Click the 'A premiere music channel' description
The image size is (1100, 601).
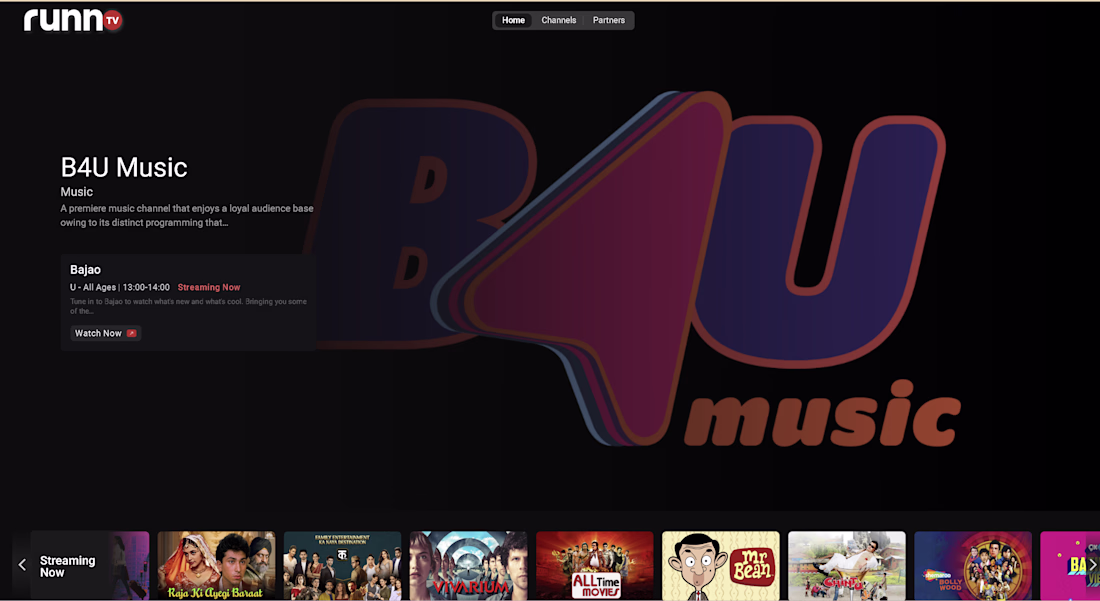[x=187, y=216]
